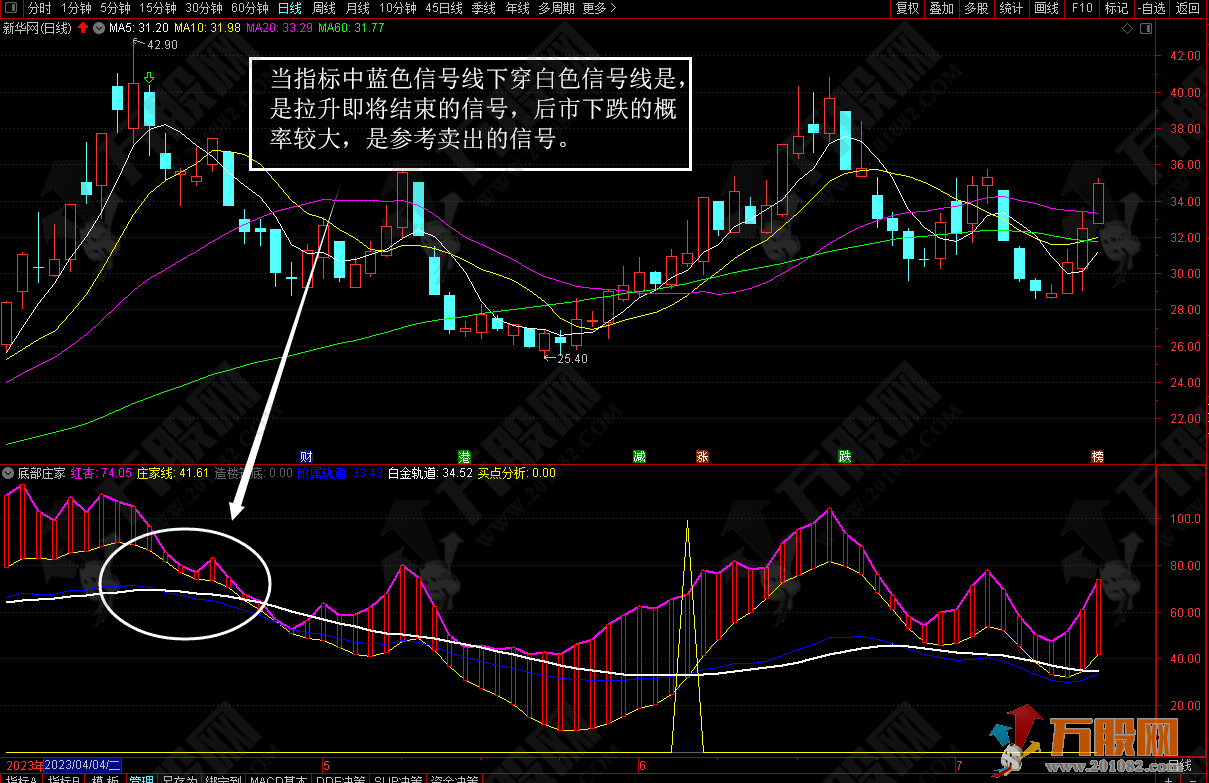Click the green 跌 event marker
The height and width of the screenshot is (783, 1209).
point(845,456)
